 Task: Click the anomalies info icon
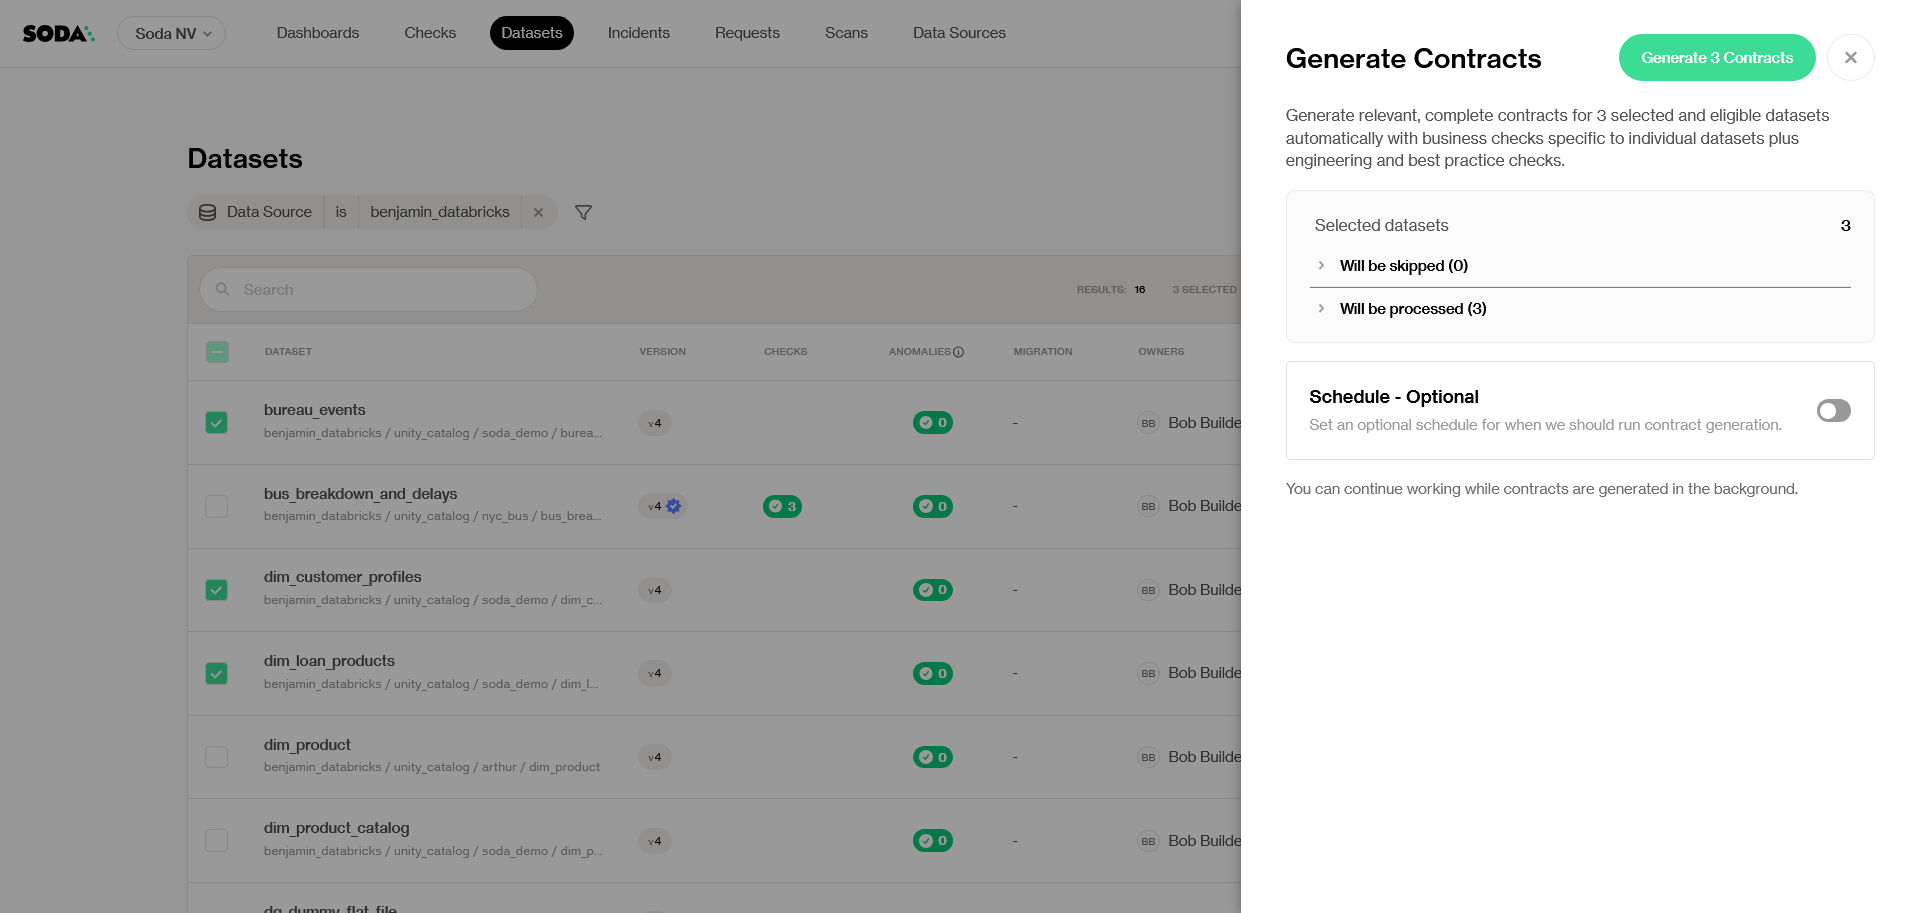[x=958, y=352]
